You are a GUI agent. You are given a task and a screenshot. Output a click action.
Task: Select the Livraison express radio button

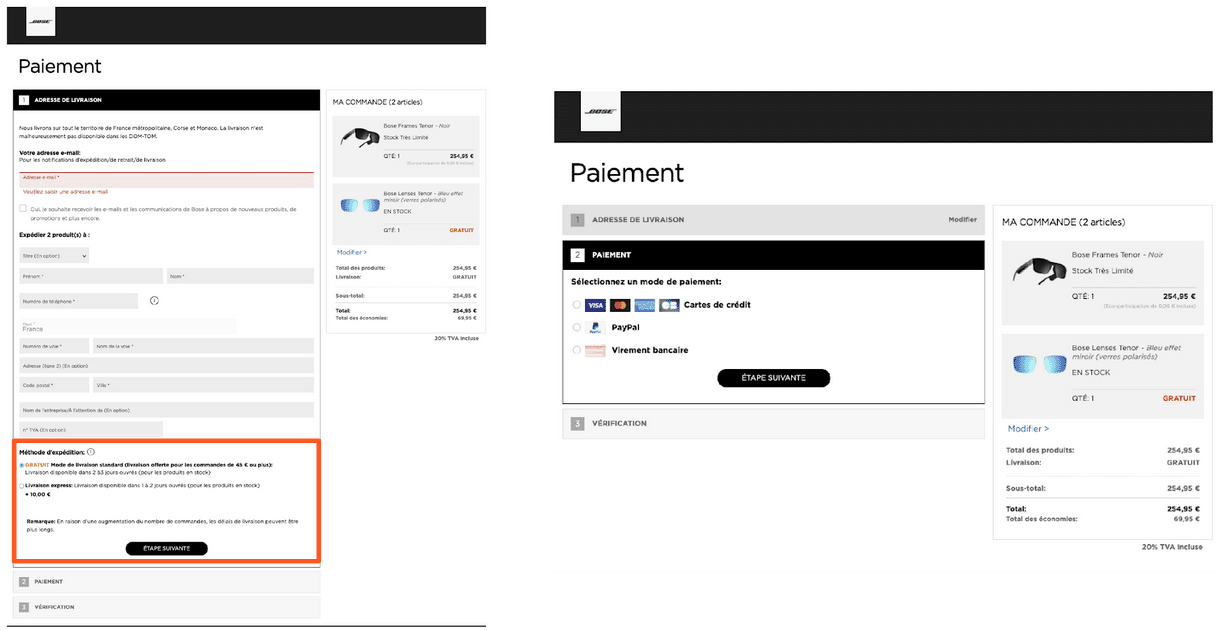pyautogui.click(x=22, y=486)
